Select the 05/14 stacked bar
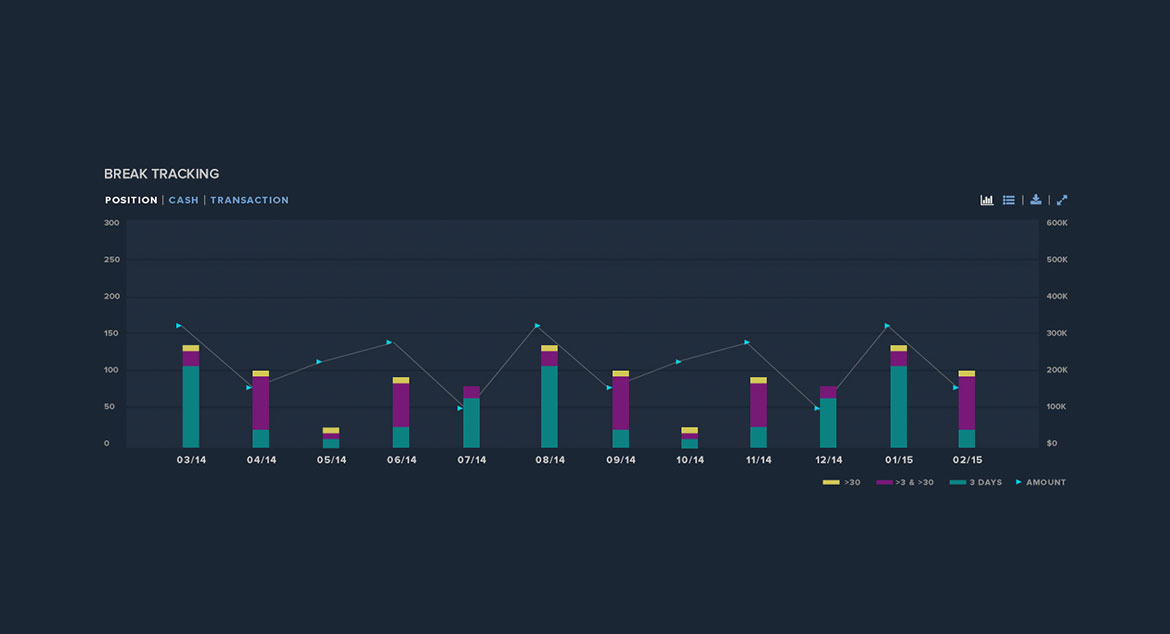 click(331, 439)
